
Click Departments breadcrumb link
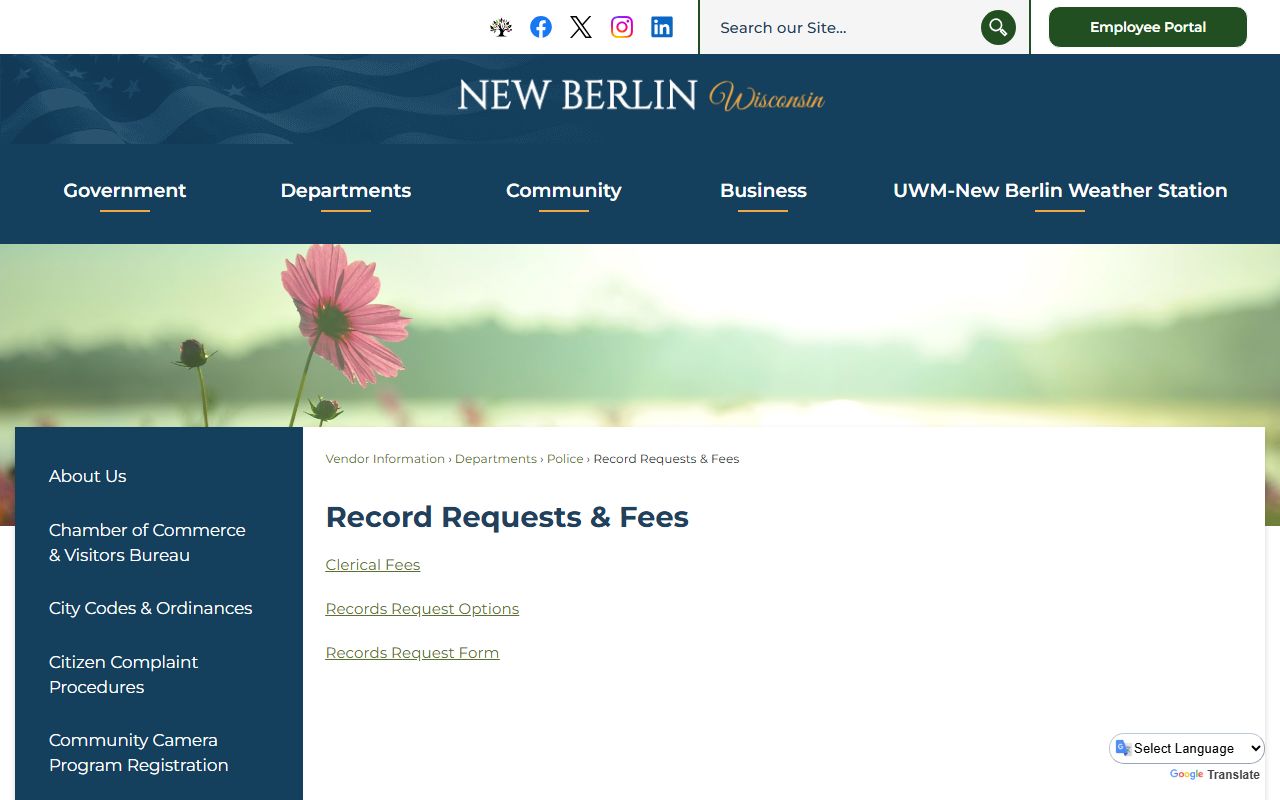pos(496,459)
